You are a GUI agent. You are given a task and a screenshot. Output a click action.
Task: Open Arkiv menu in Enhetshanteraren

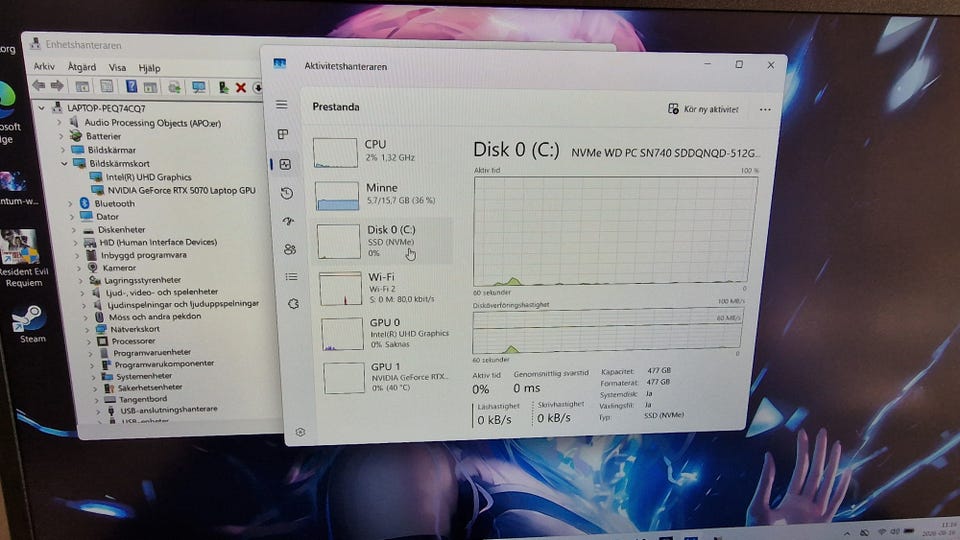(44, 66)
